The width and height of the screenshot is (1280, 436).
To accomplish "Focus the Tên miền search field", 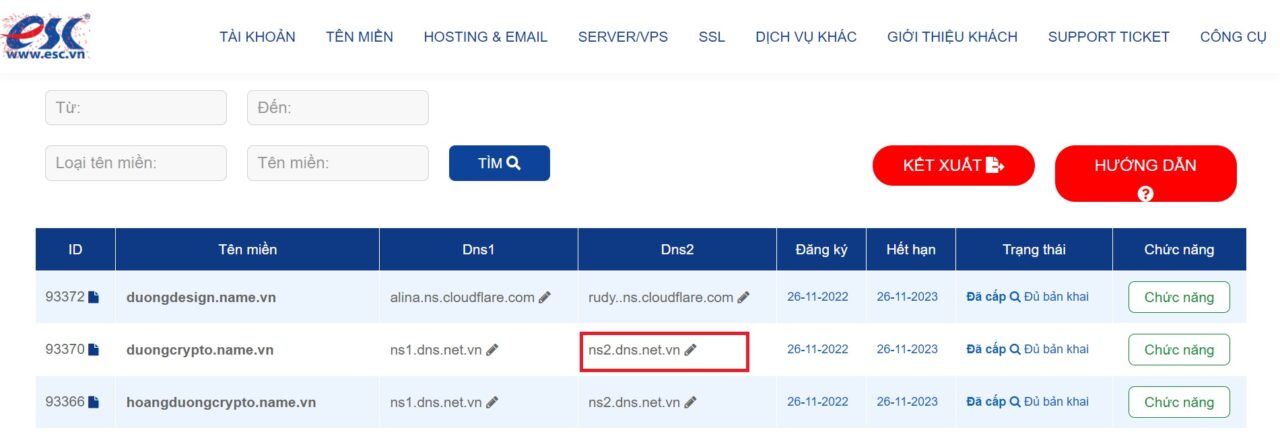I will click(338, 163).
